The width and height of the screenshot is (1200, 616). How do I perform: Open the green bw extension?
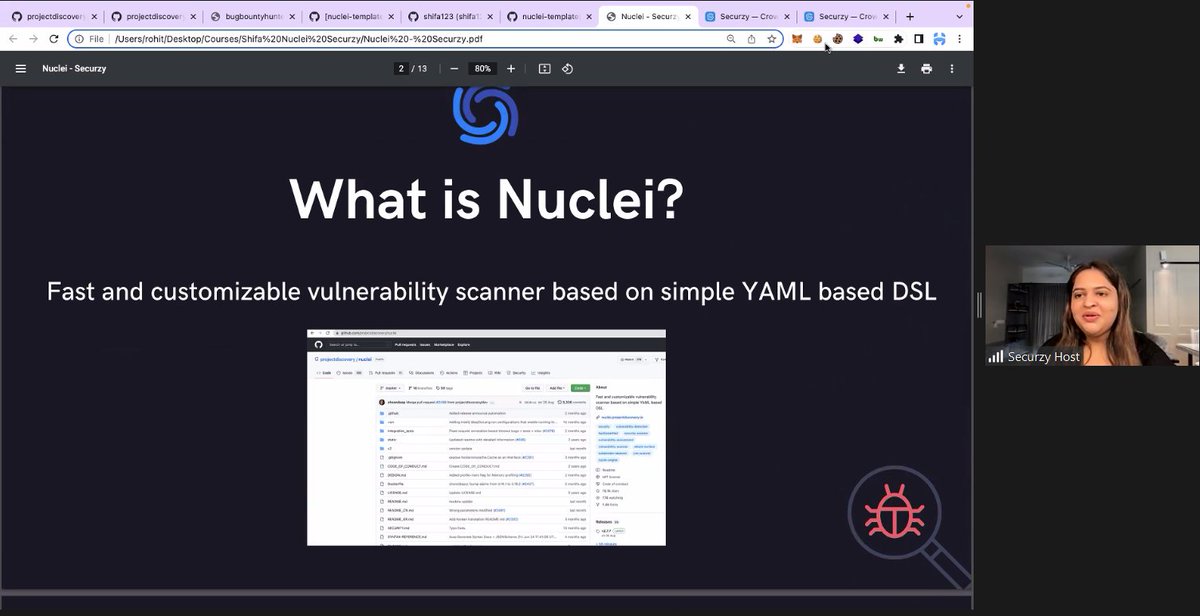pyautogui.click(x=878, y=39)
